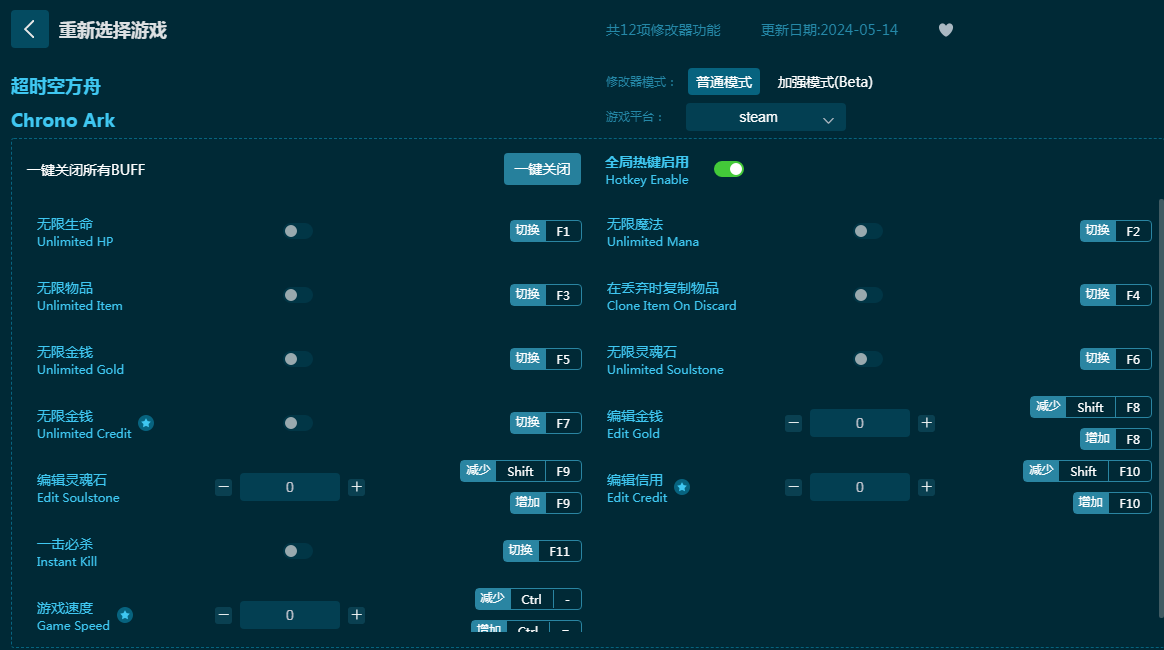Enable Unlimited Mana toggle

[x=868, y=232]
